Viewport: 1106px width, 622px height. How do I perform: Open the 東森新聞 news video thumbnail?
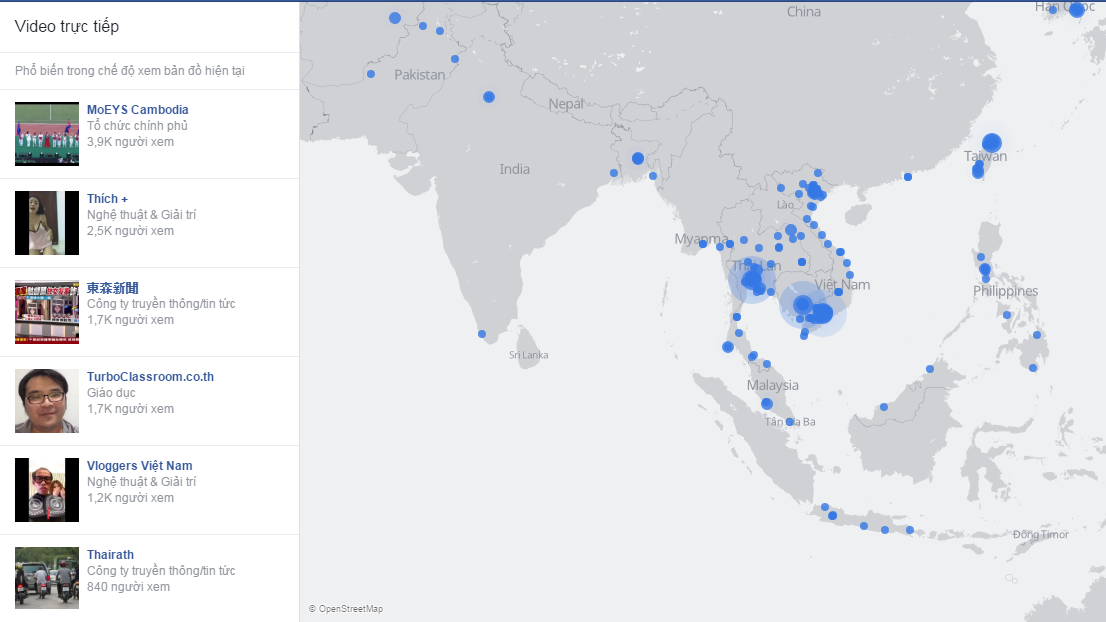point(47,312)
